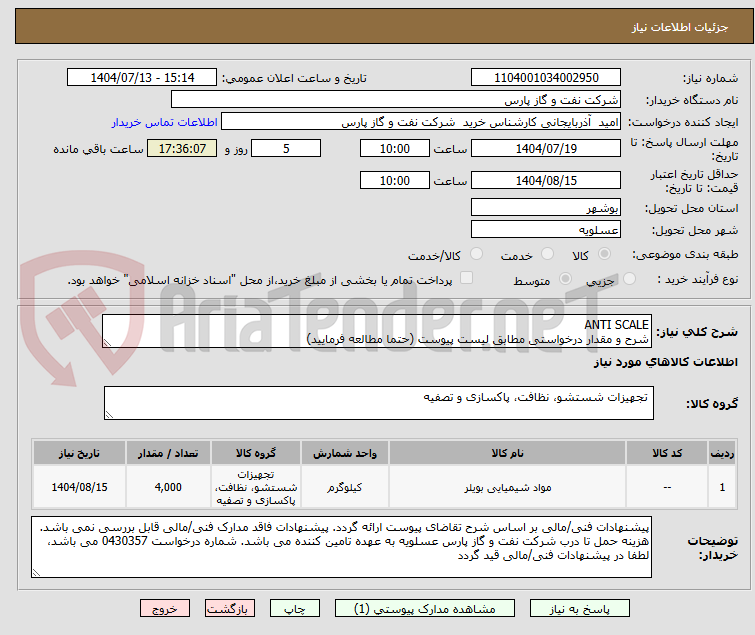Click the گروه کالا text area

coord(379,403)
